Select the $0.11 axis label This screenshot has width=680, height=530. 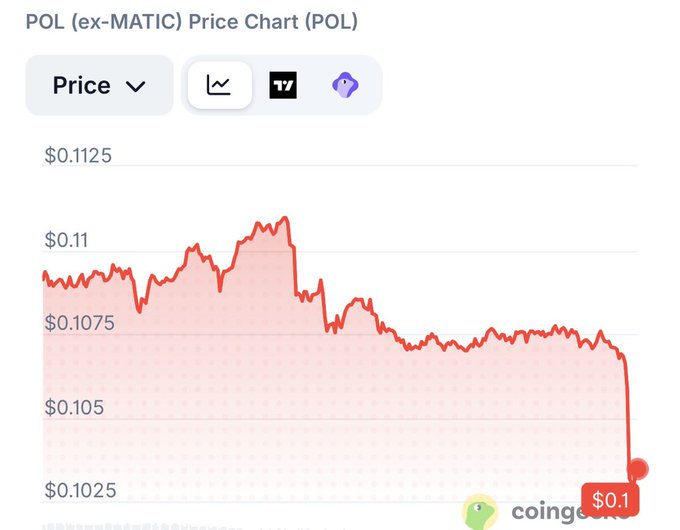(66, 240)
